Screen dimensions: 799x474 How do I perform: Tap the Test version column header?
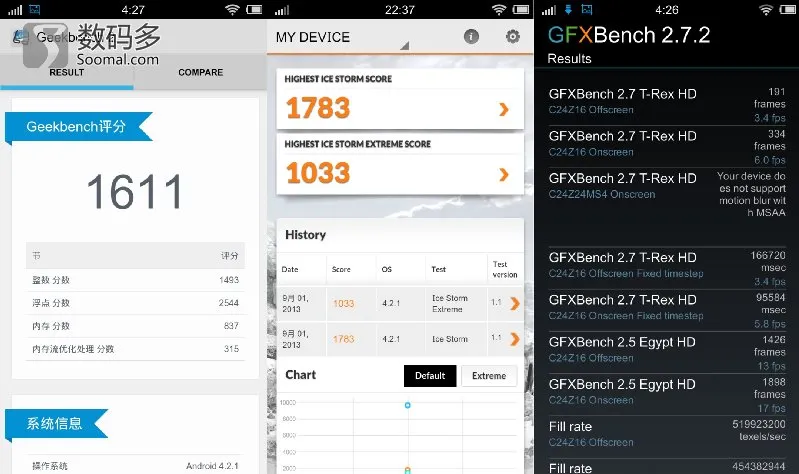(x=504, y=269)
